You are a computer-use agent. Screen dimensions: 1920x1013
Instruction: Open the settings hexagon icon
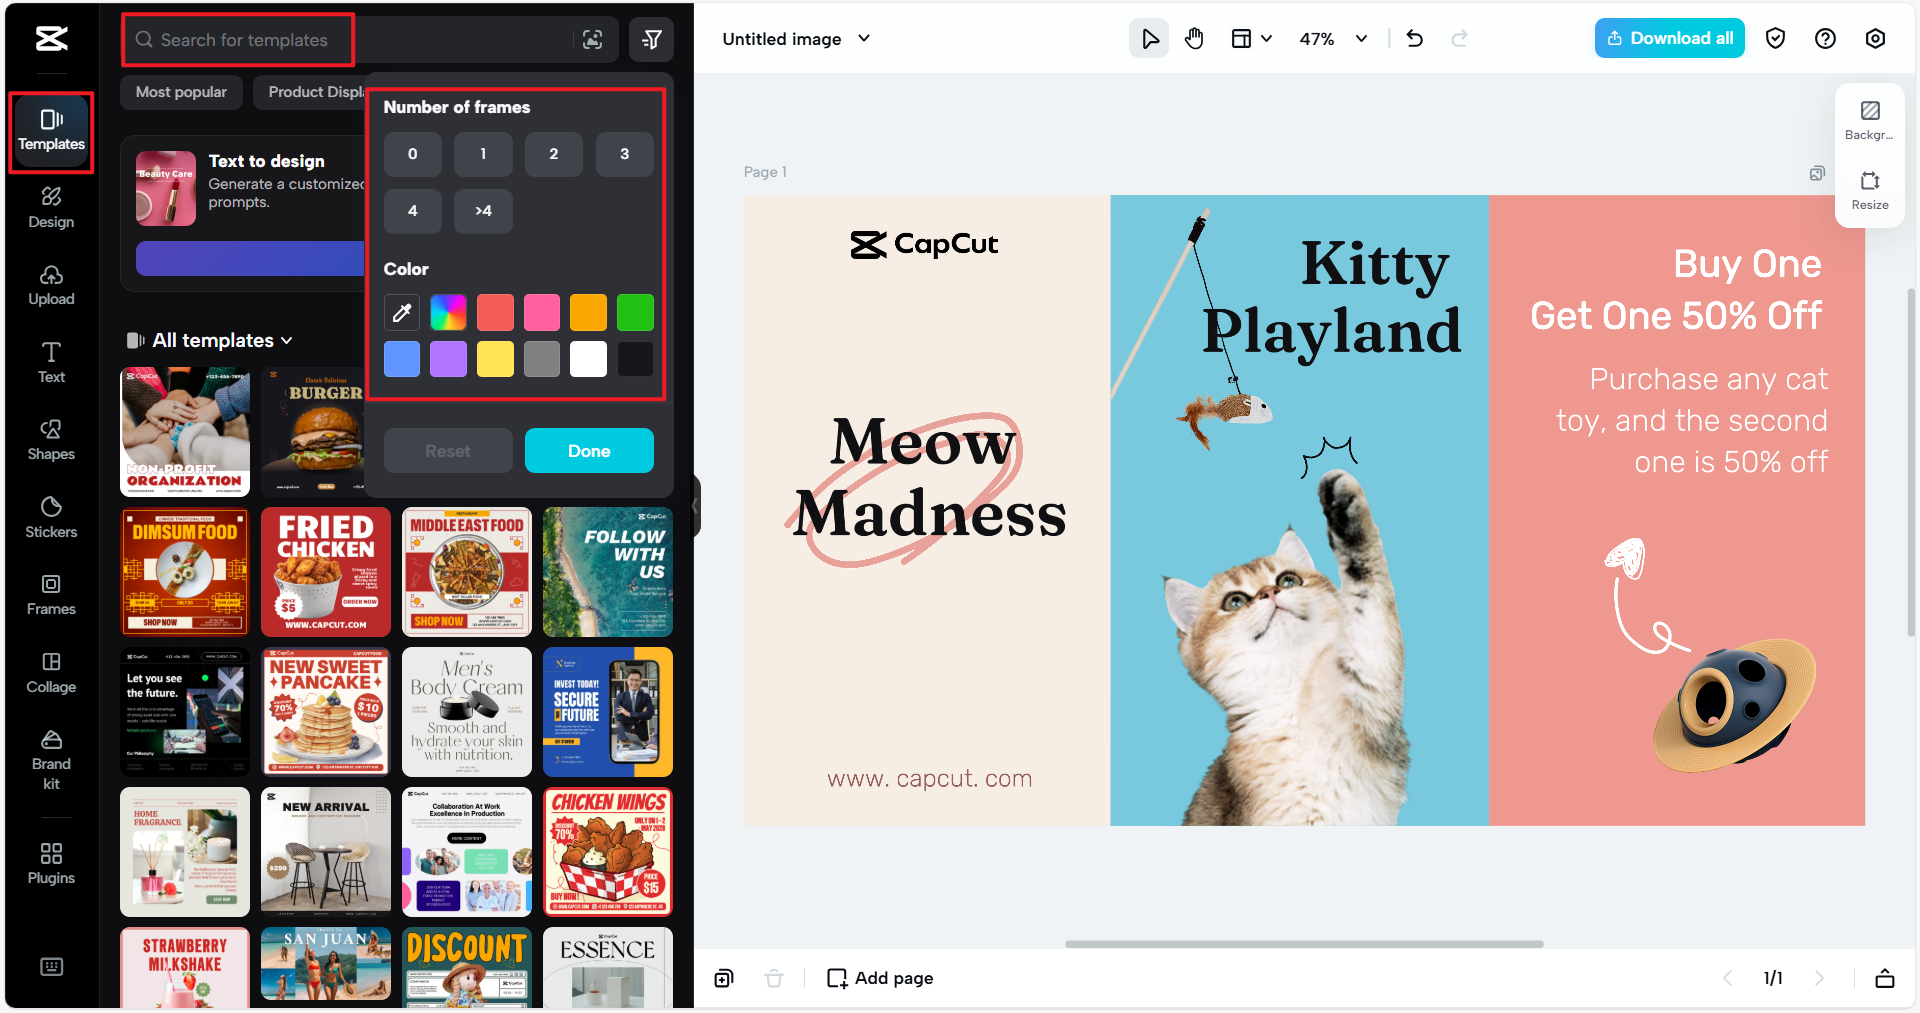pyautogui.click(x=1875, y=39)
